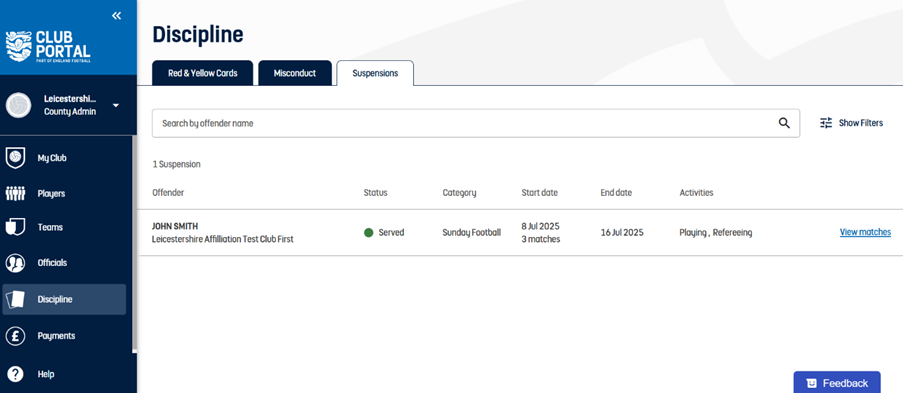The height and width of the screenshot is (393, 903).
Task: Click the Start date column header
Action: [540, 192]
